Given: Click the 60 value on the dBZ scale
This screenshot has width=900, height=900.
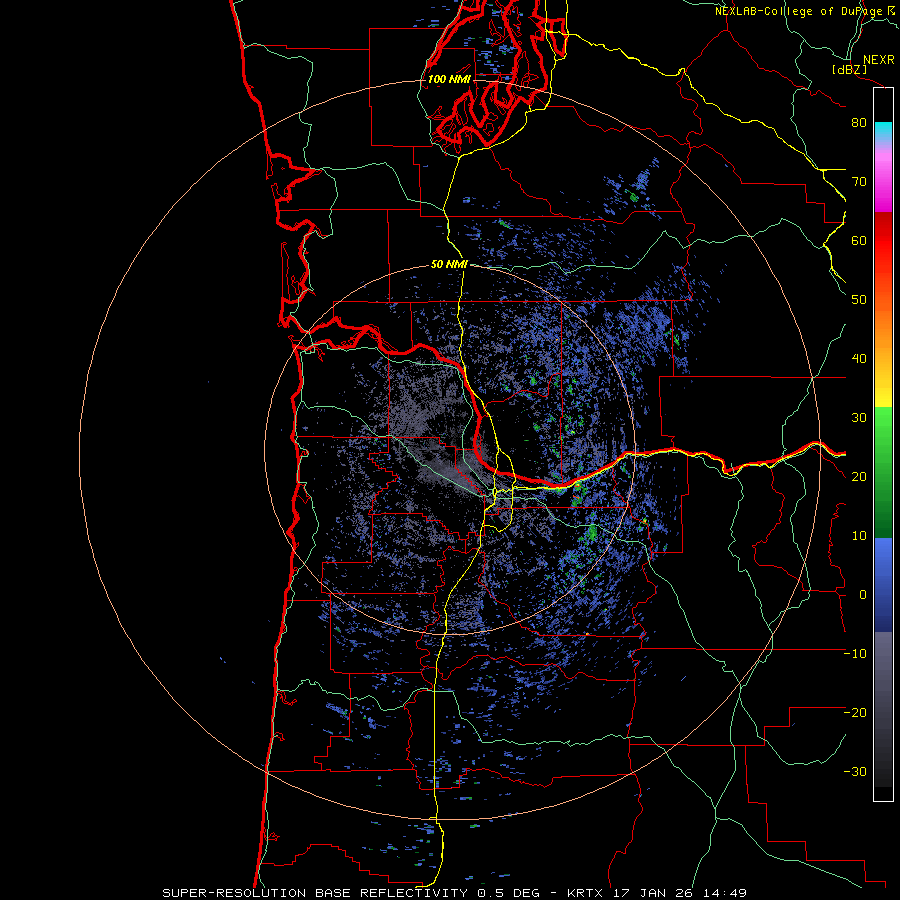Looking at the screenshot, I should 859,241.
